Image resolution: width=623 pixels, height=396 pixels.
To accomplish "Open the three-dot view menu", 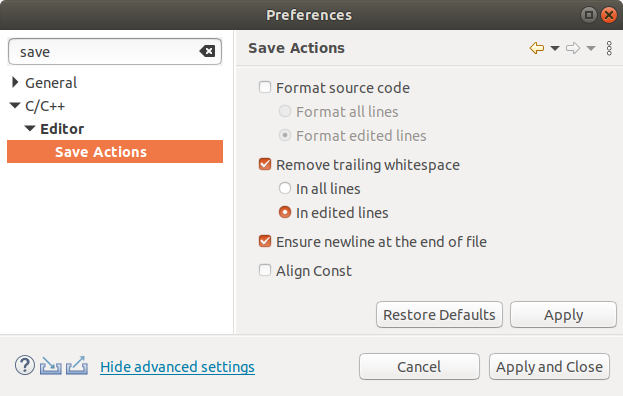I will pos(609,48).
